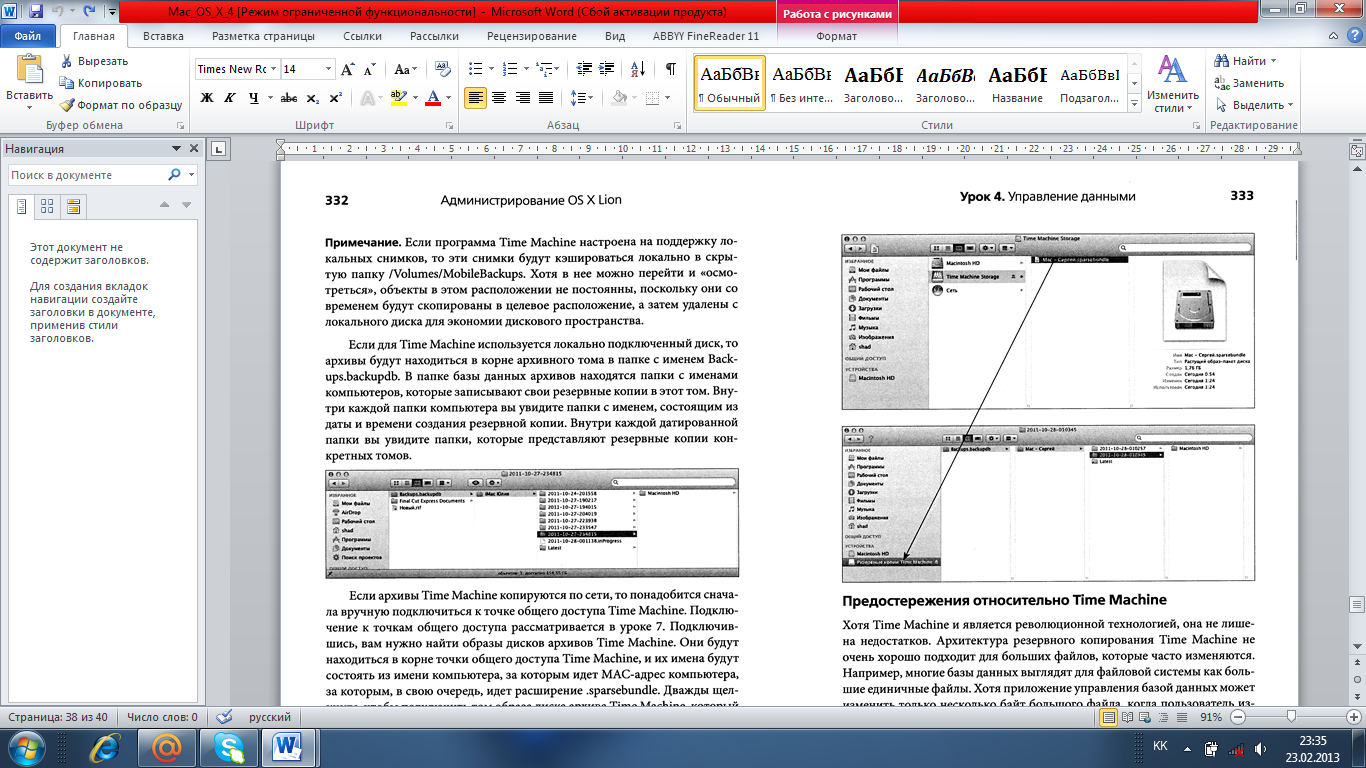Screen dimensions: 1366x768
Task: Center-align the paragraph
Action: 498,98
